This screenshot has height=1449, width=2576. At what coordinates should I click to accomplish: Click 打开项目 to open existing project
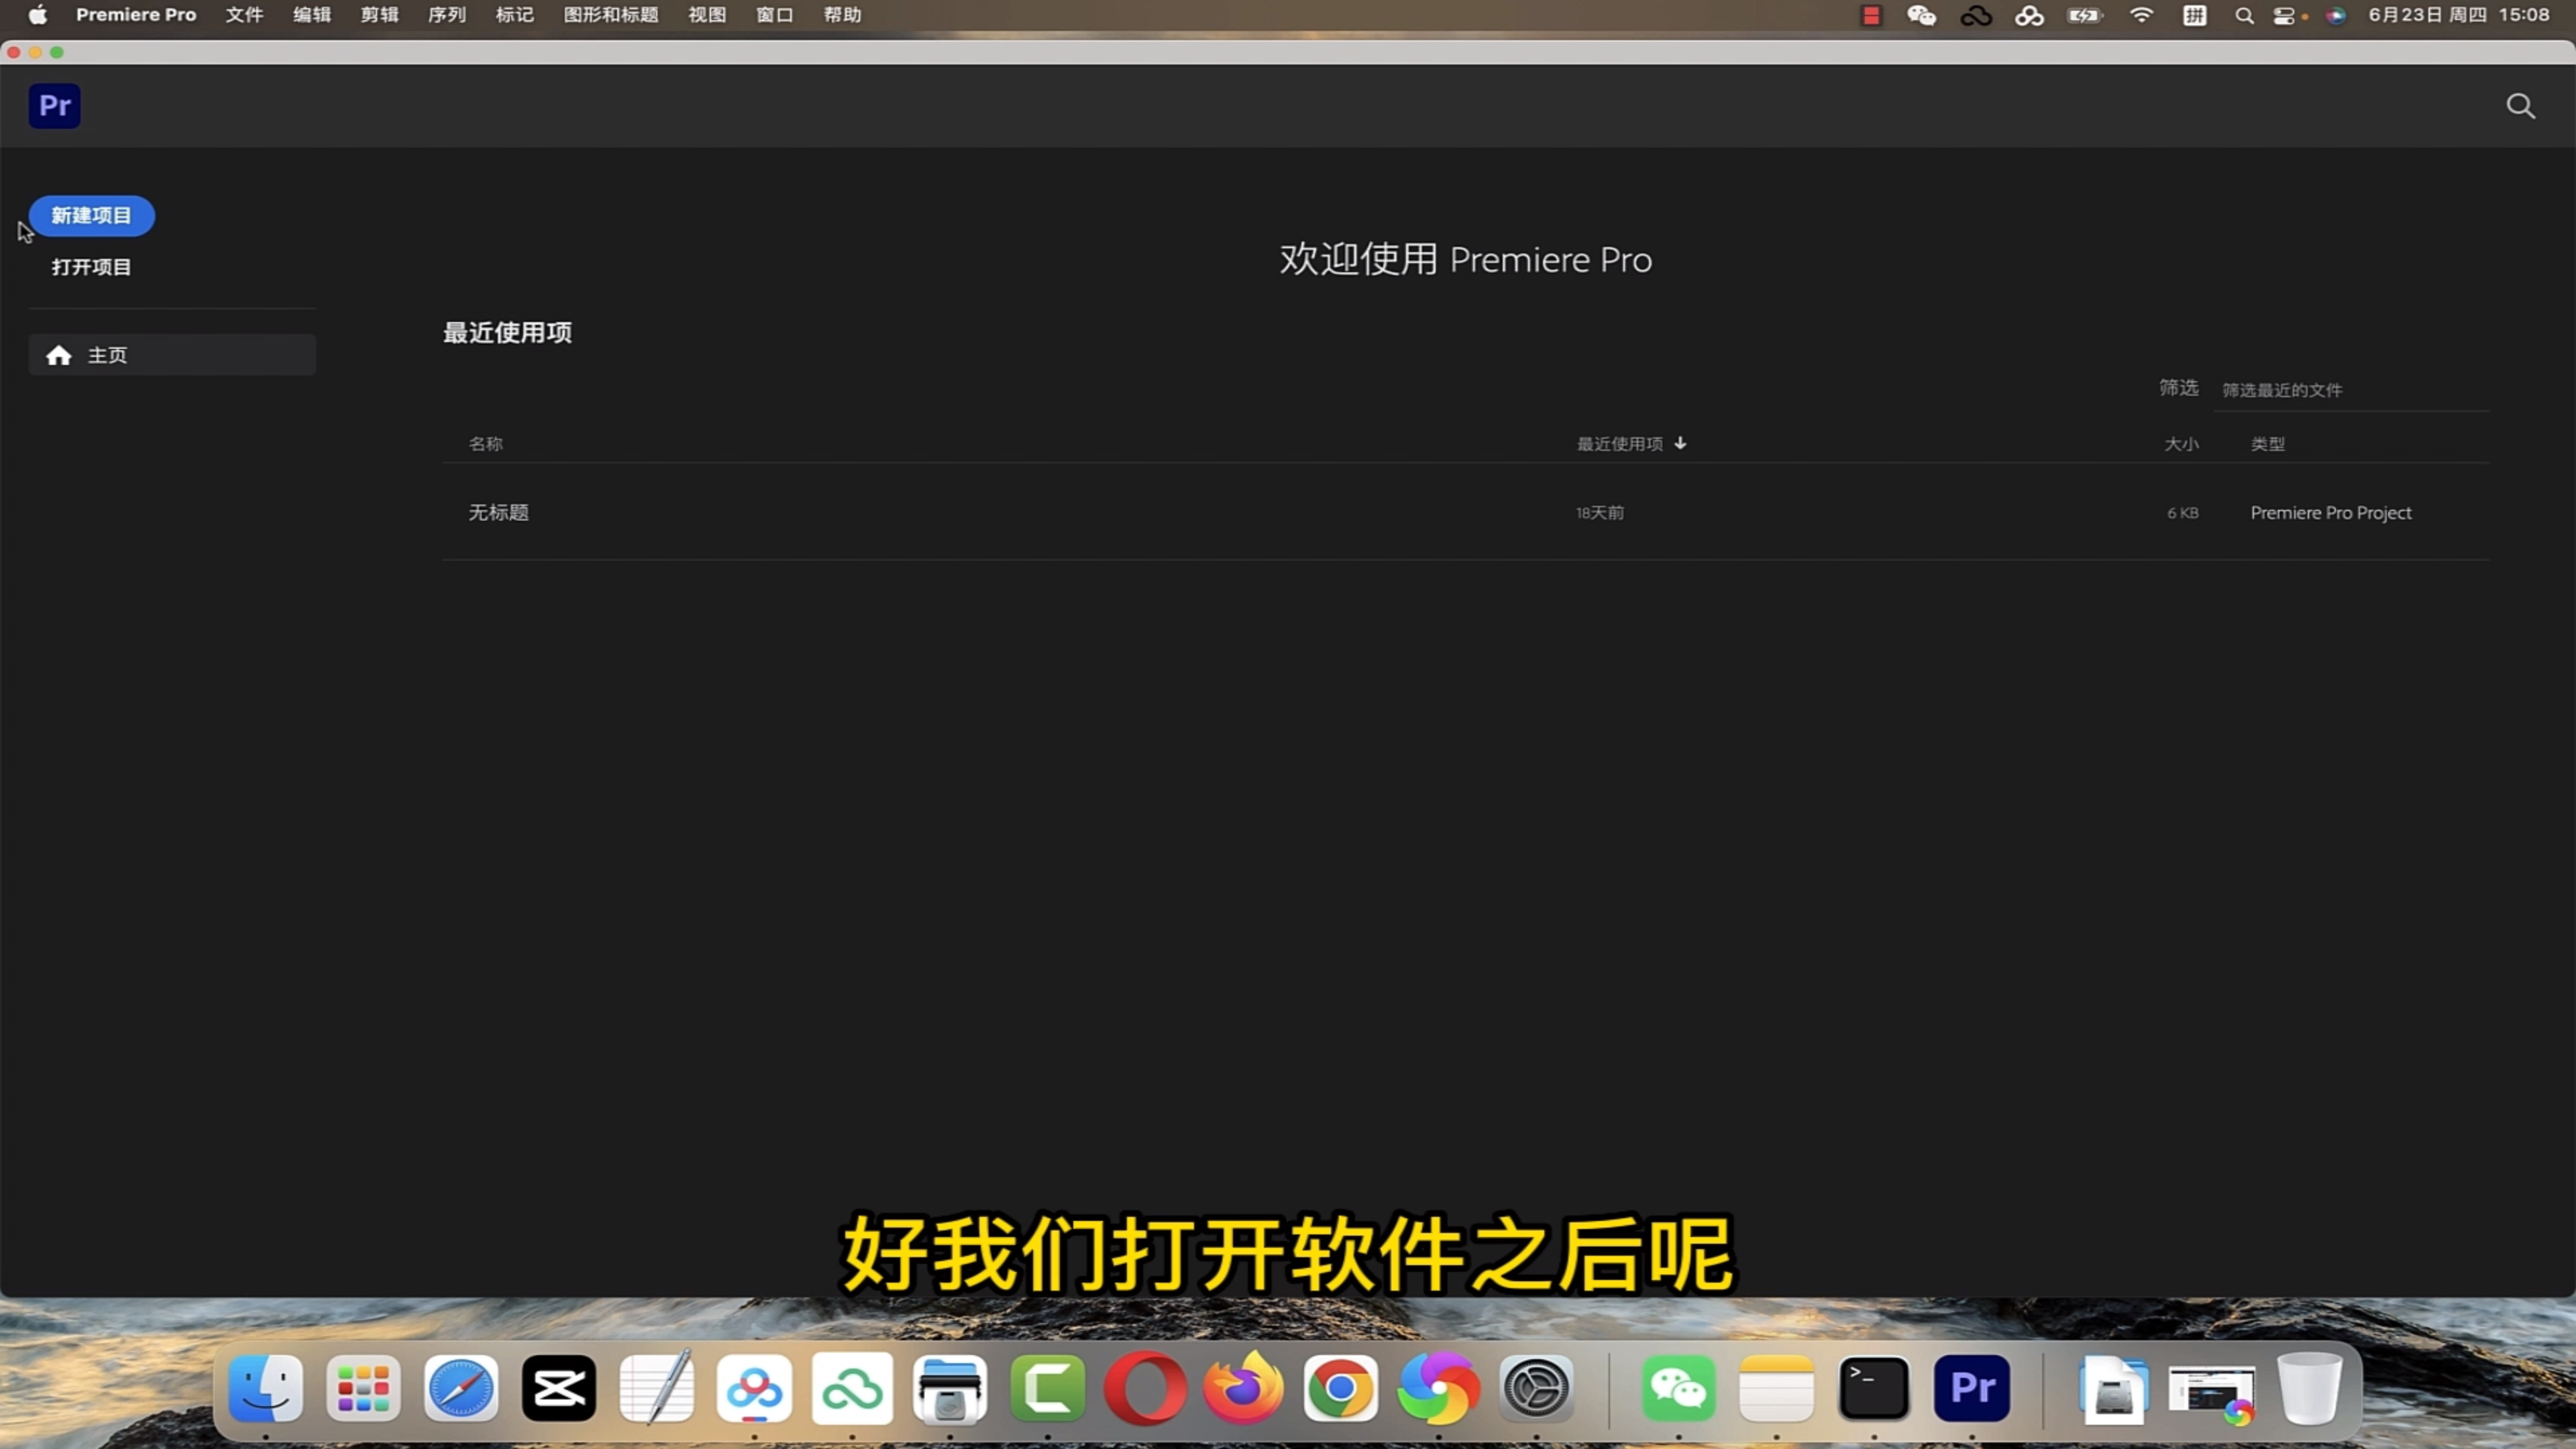(x=92, y=267)
